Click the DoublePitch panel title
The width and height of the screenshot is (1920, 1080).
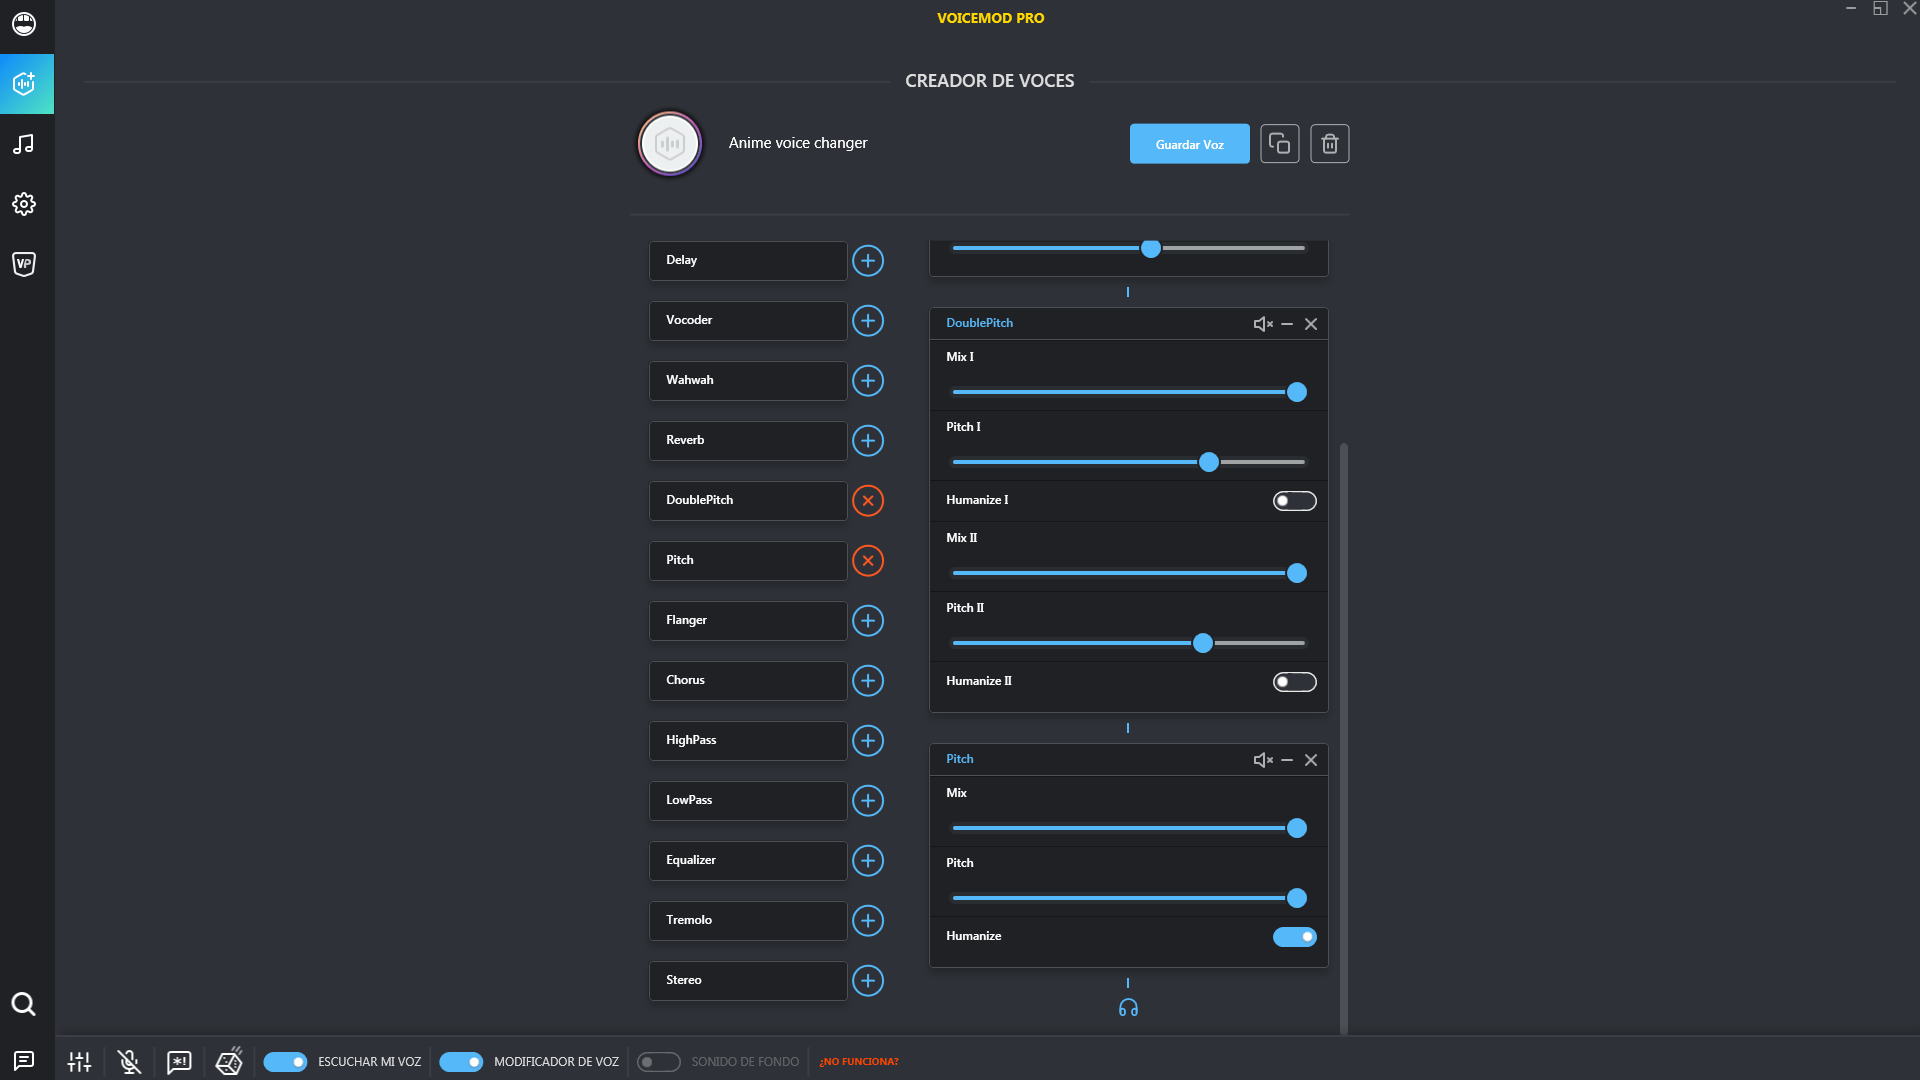point(980,323)
